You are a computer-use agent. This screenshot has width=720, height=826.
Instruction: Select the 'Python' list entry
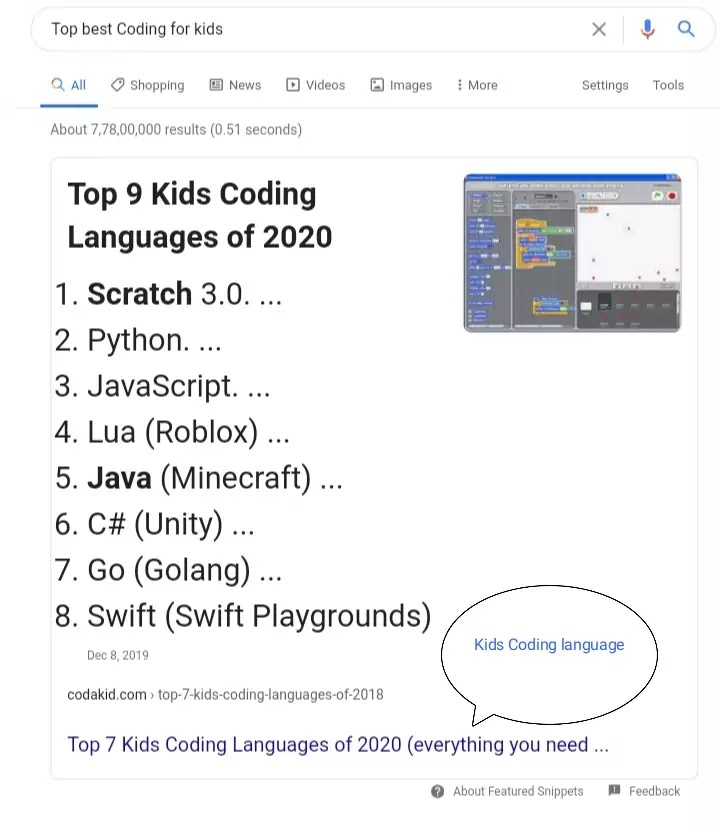(138, 340)
